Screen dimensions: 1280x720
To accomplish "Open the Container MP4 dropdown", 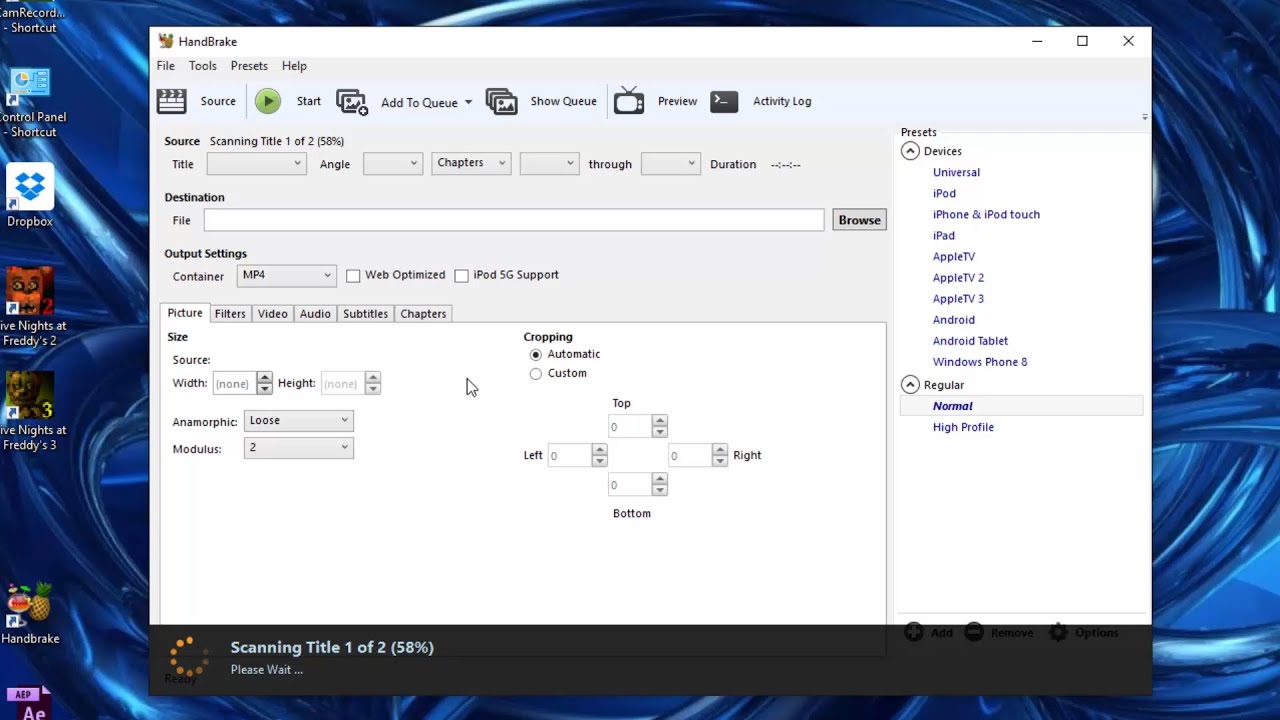I will [x=287, y=275].
